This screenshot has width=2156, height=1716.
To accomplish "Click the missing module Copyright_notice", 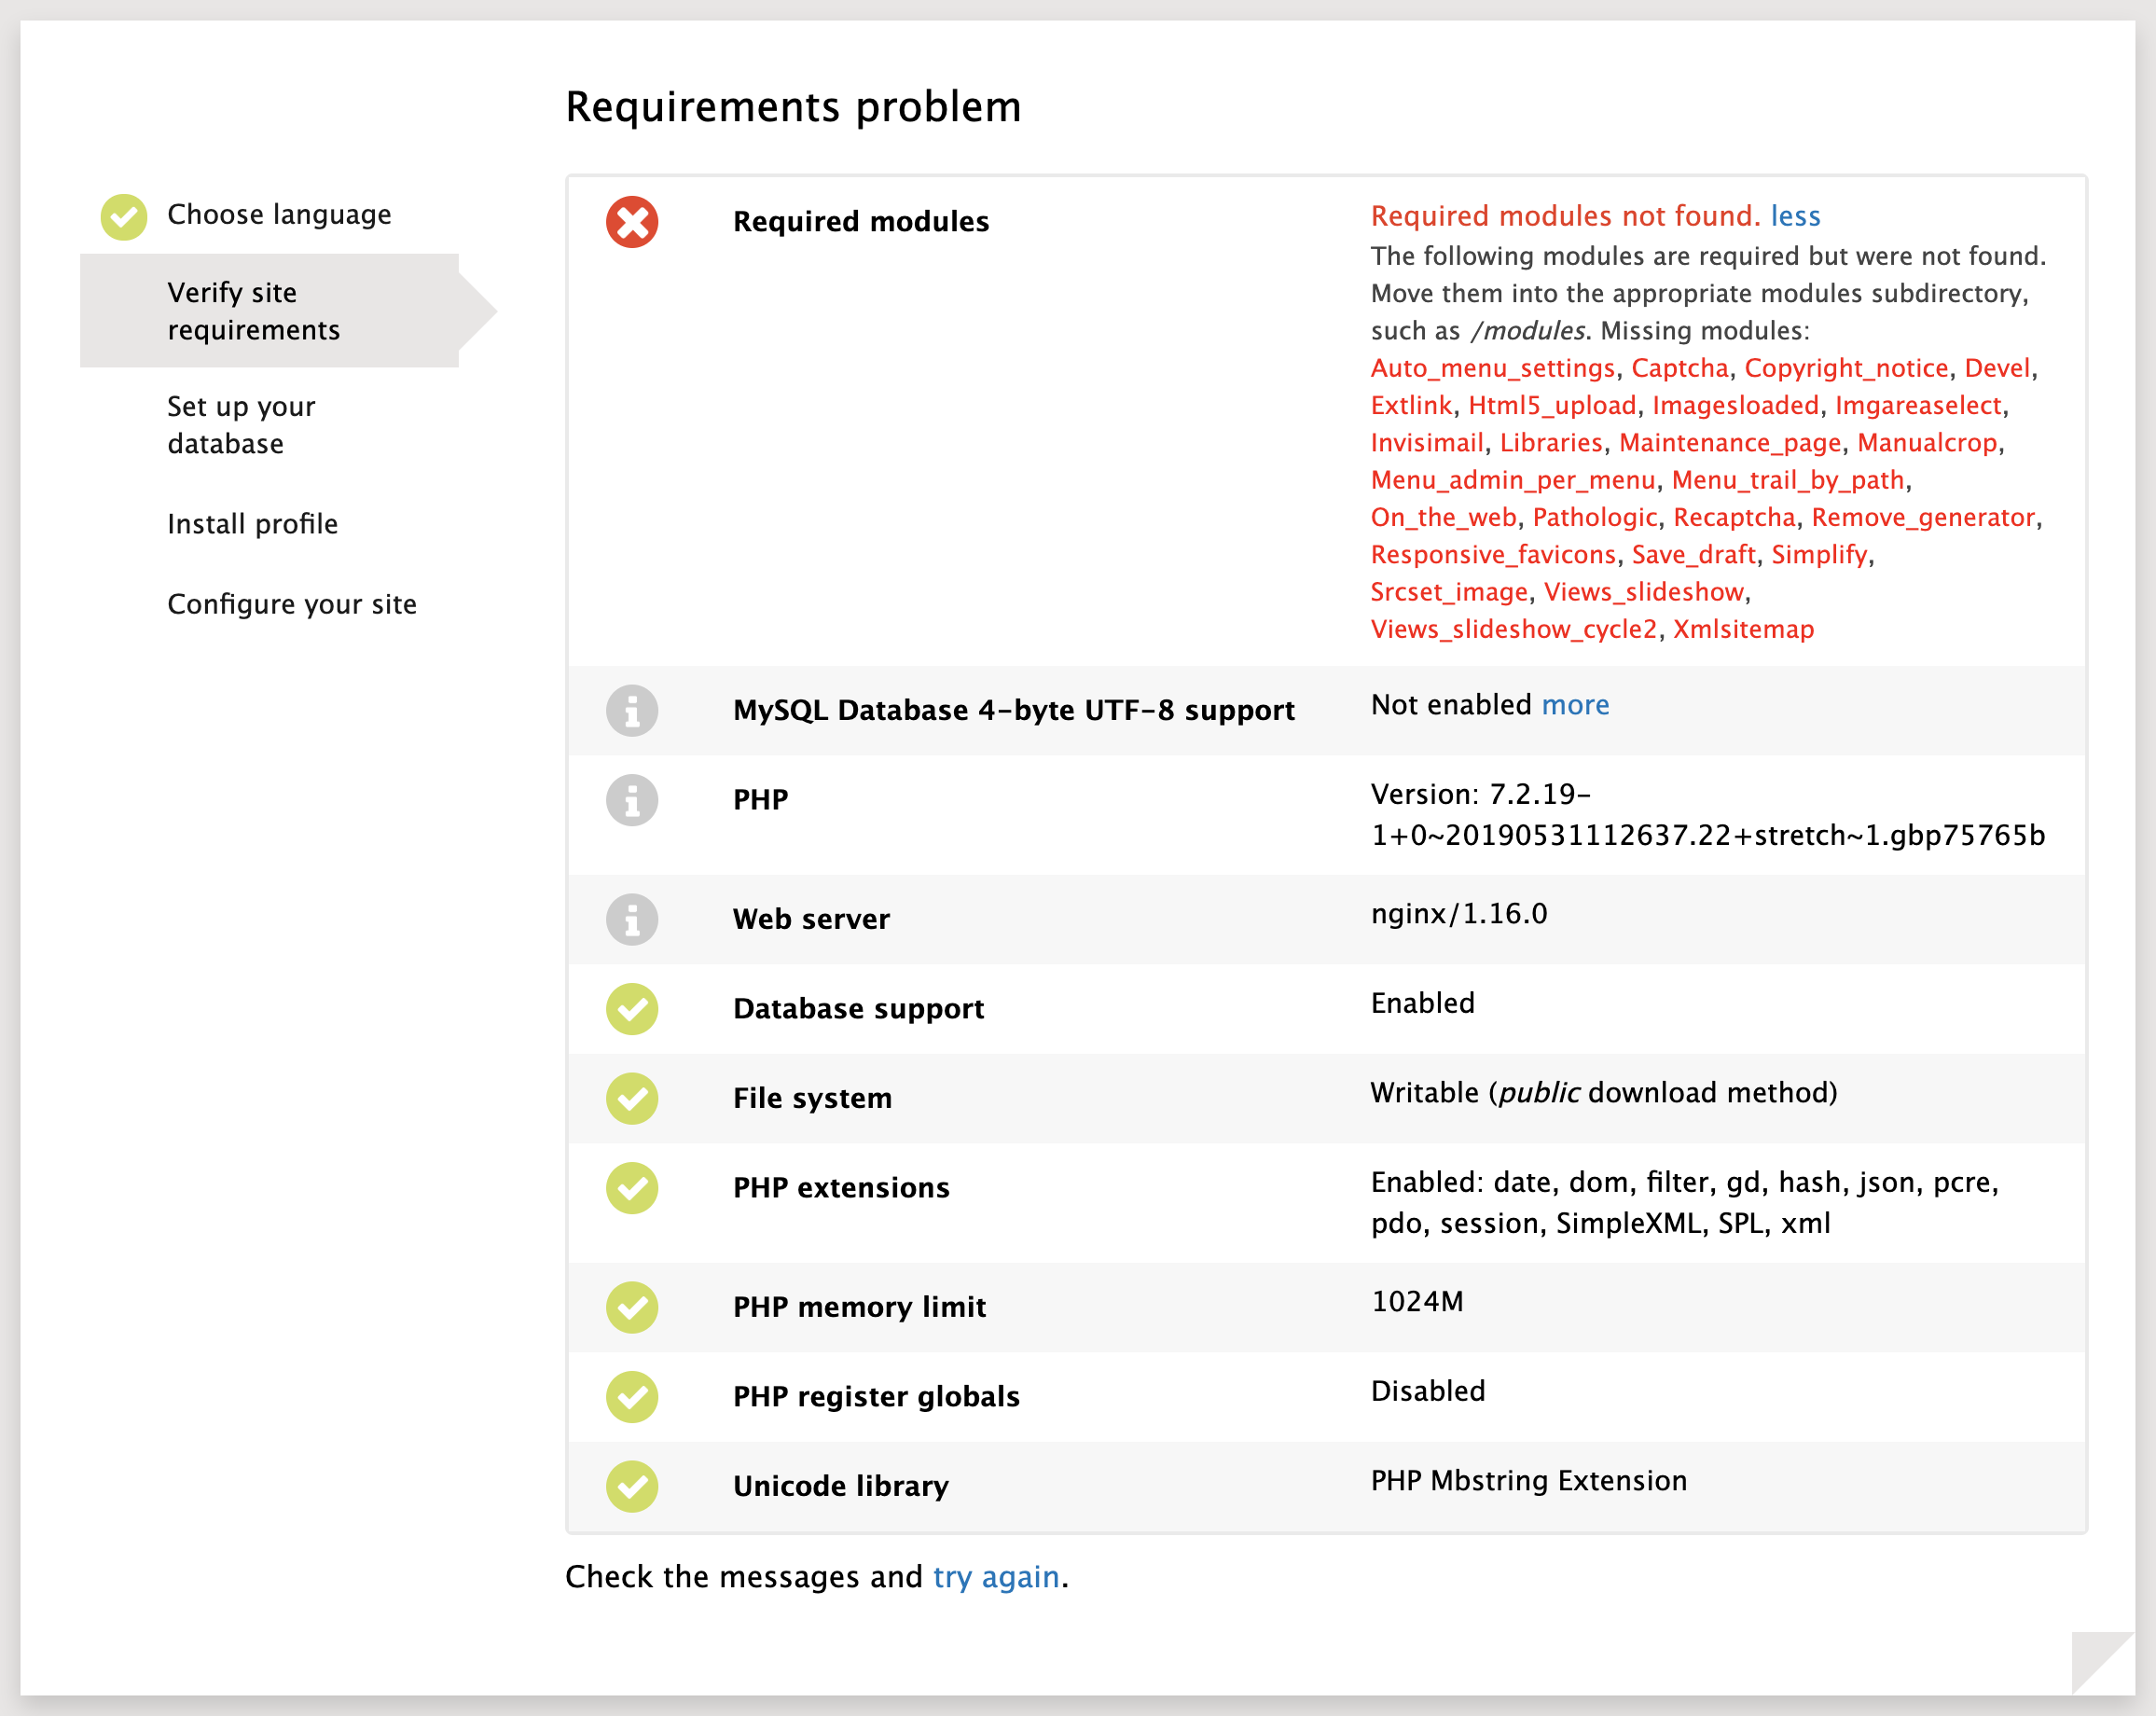I will [1847, 368].
